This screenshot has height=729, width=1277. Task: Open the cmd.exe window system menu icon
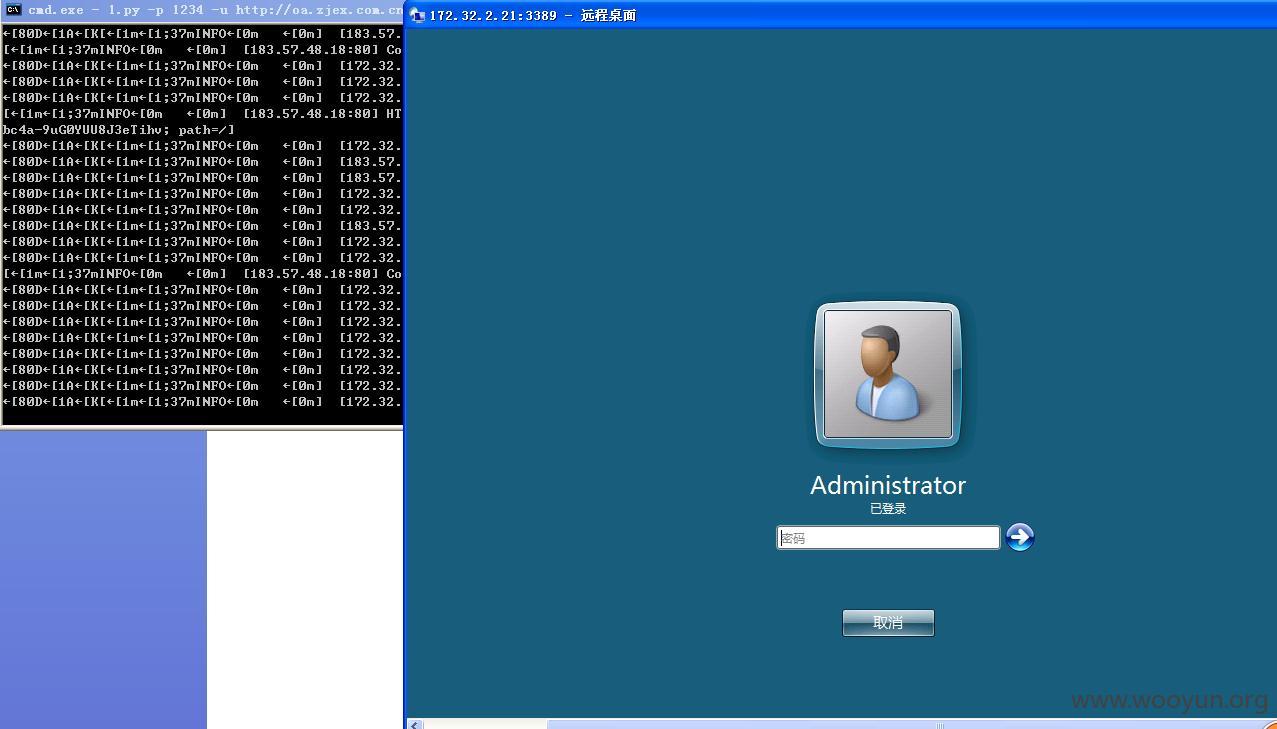coord(13,10)
